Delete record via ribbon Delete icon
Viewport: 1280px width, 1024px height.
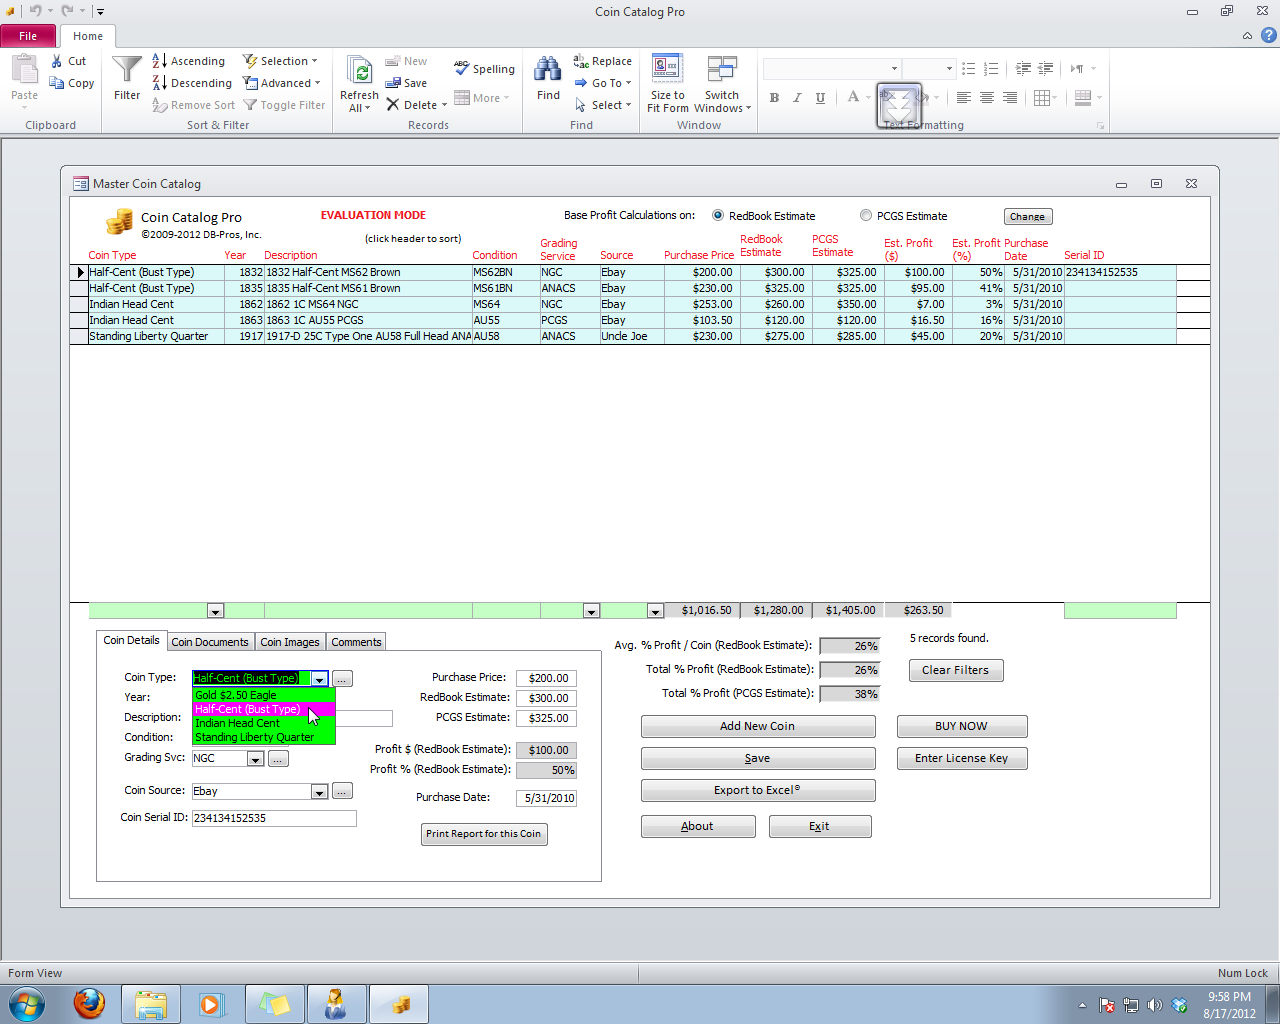tap(393, 105)
